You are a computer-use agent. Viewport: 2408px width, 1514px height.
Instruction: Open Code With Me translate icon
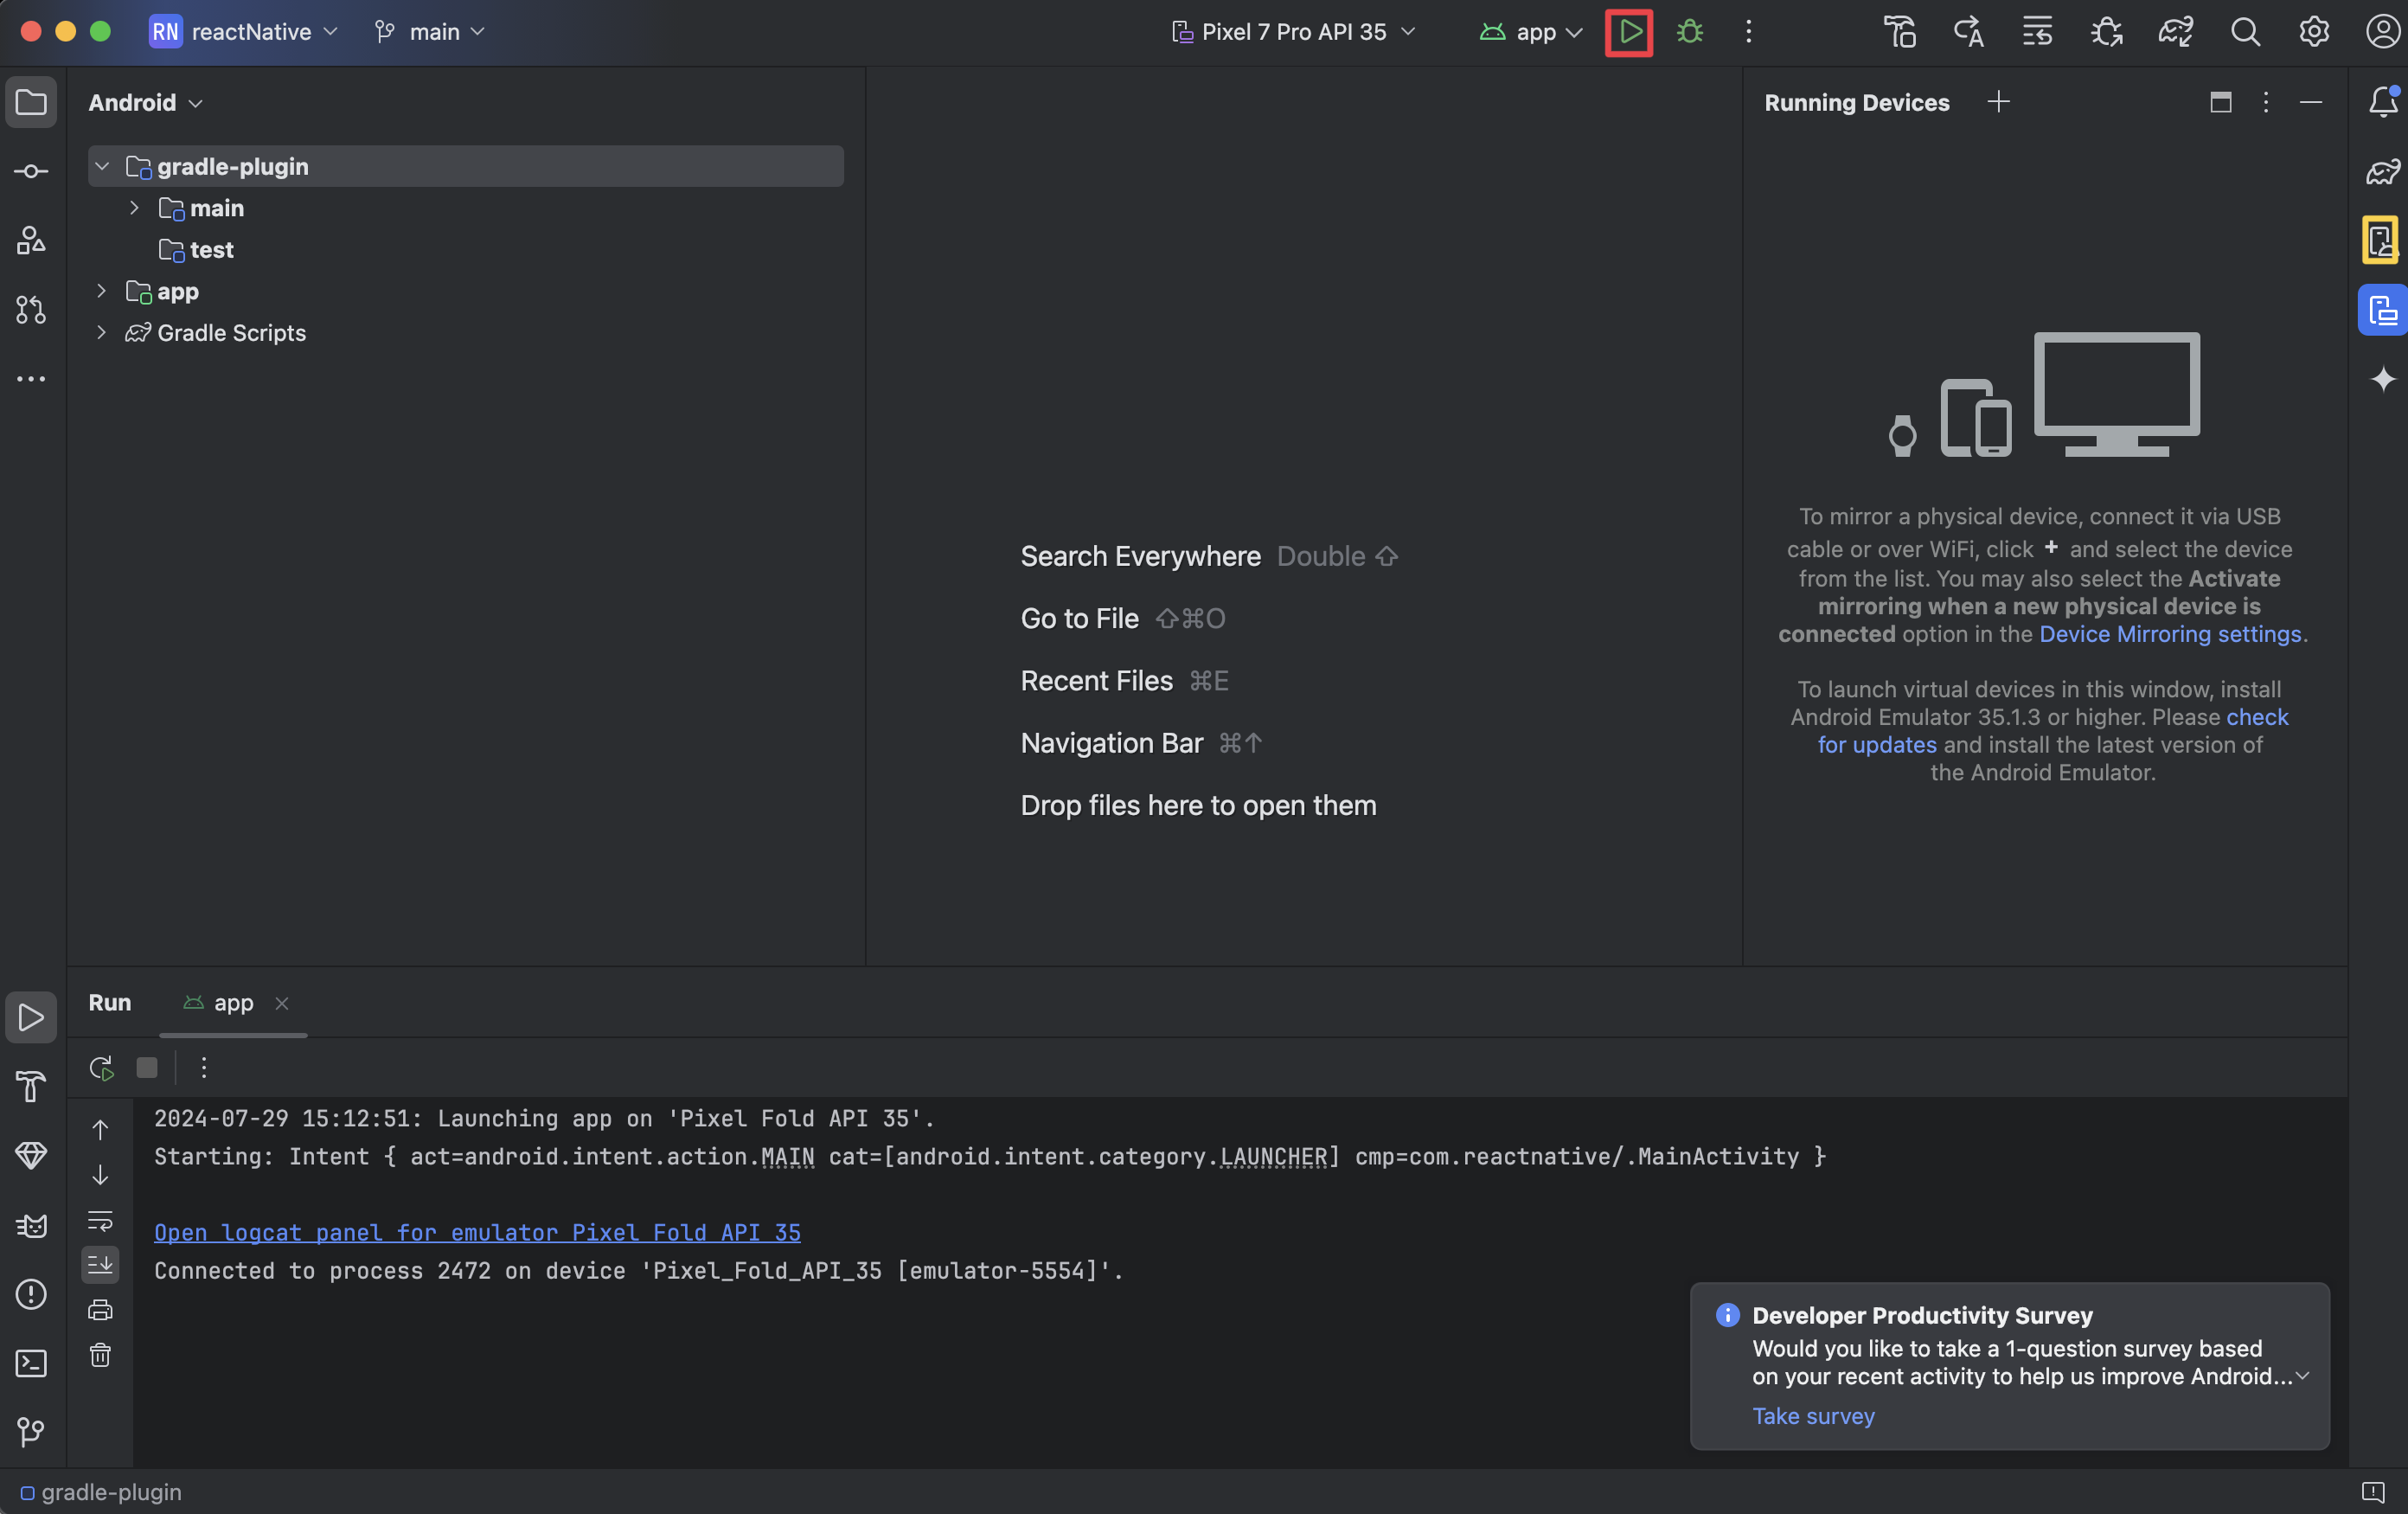point(1968,32)
